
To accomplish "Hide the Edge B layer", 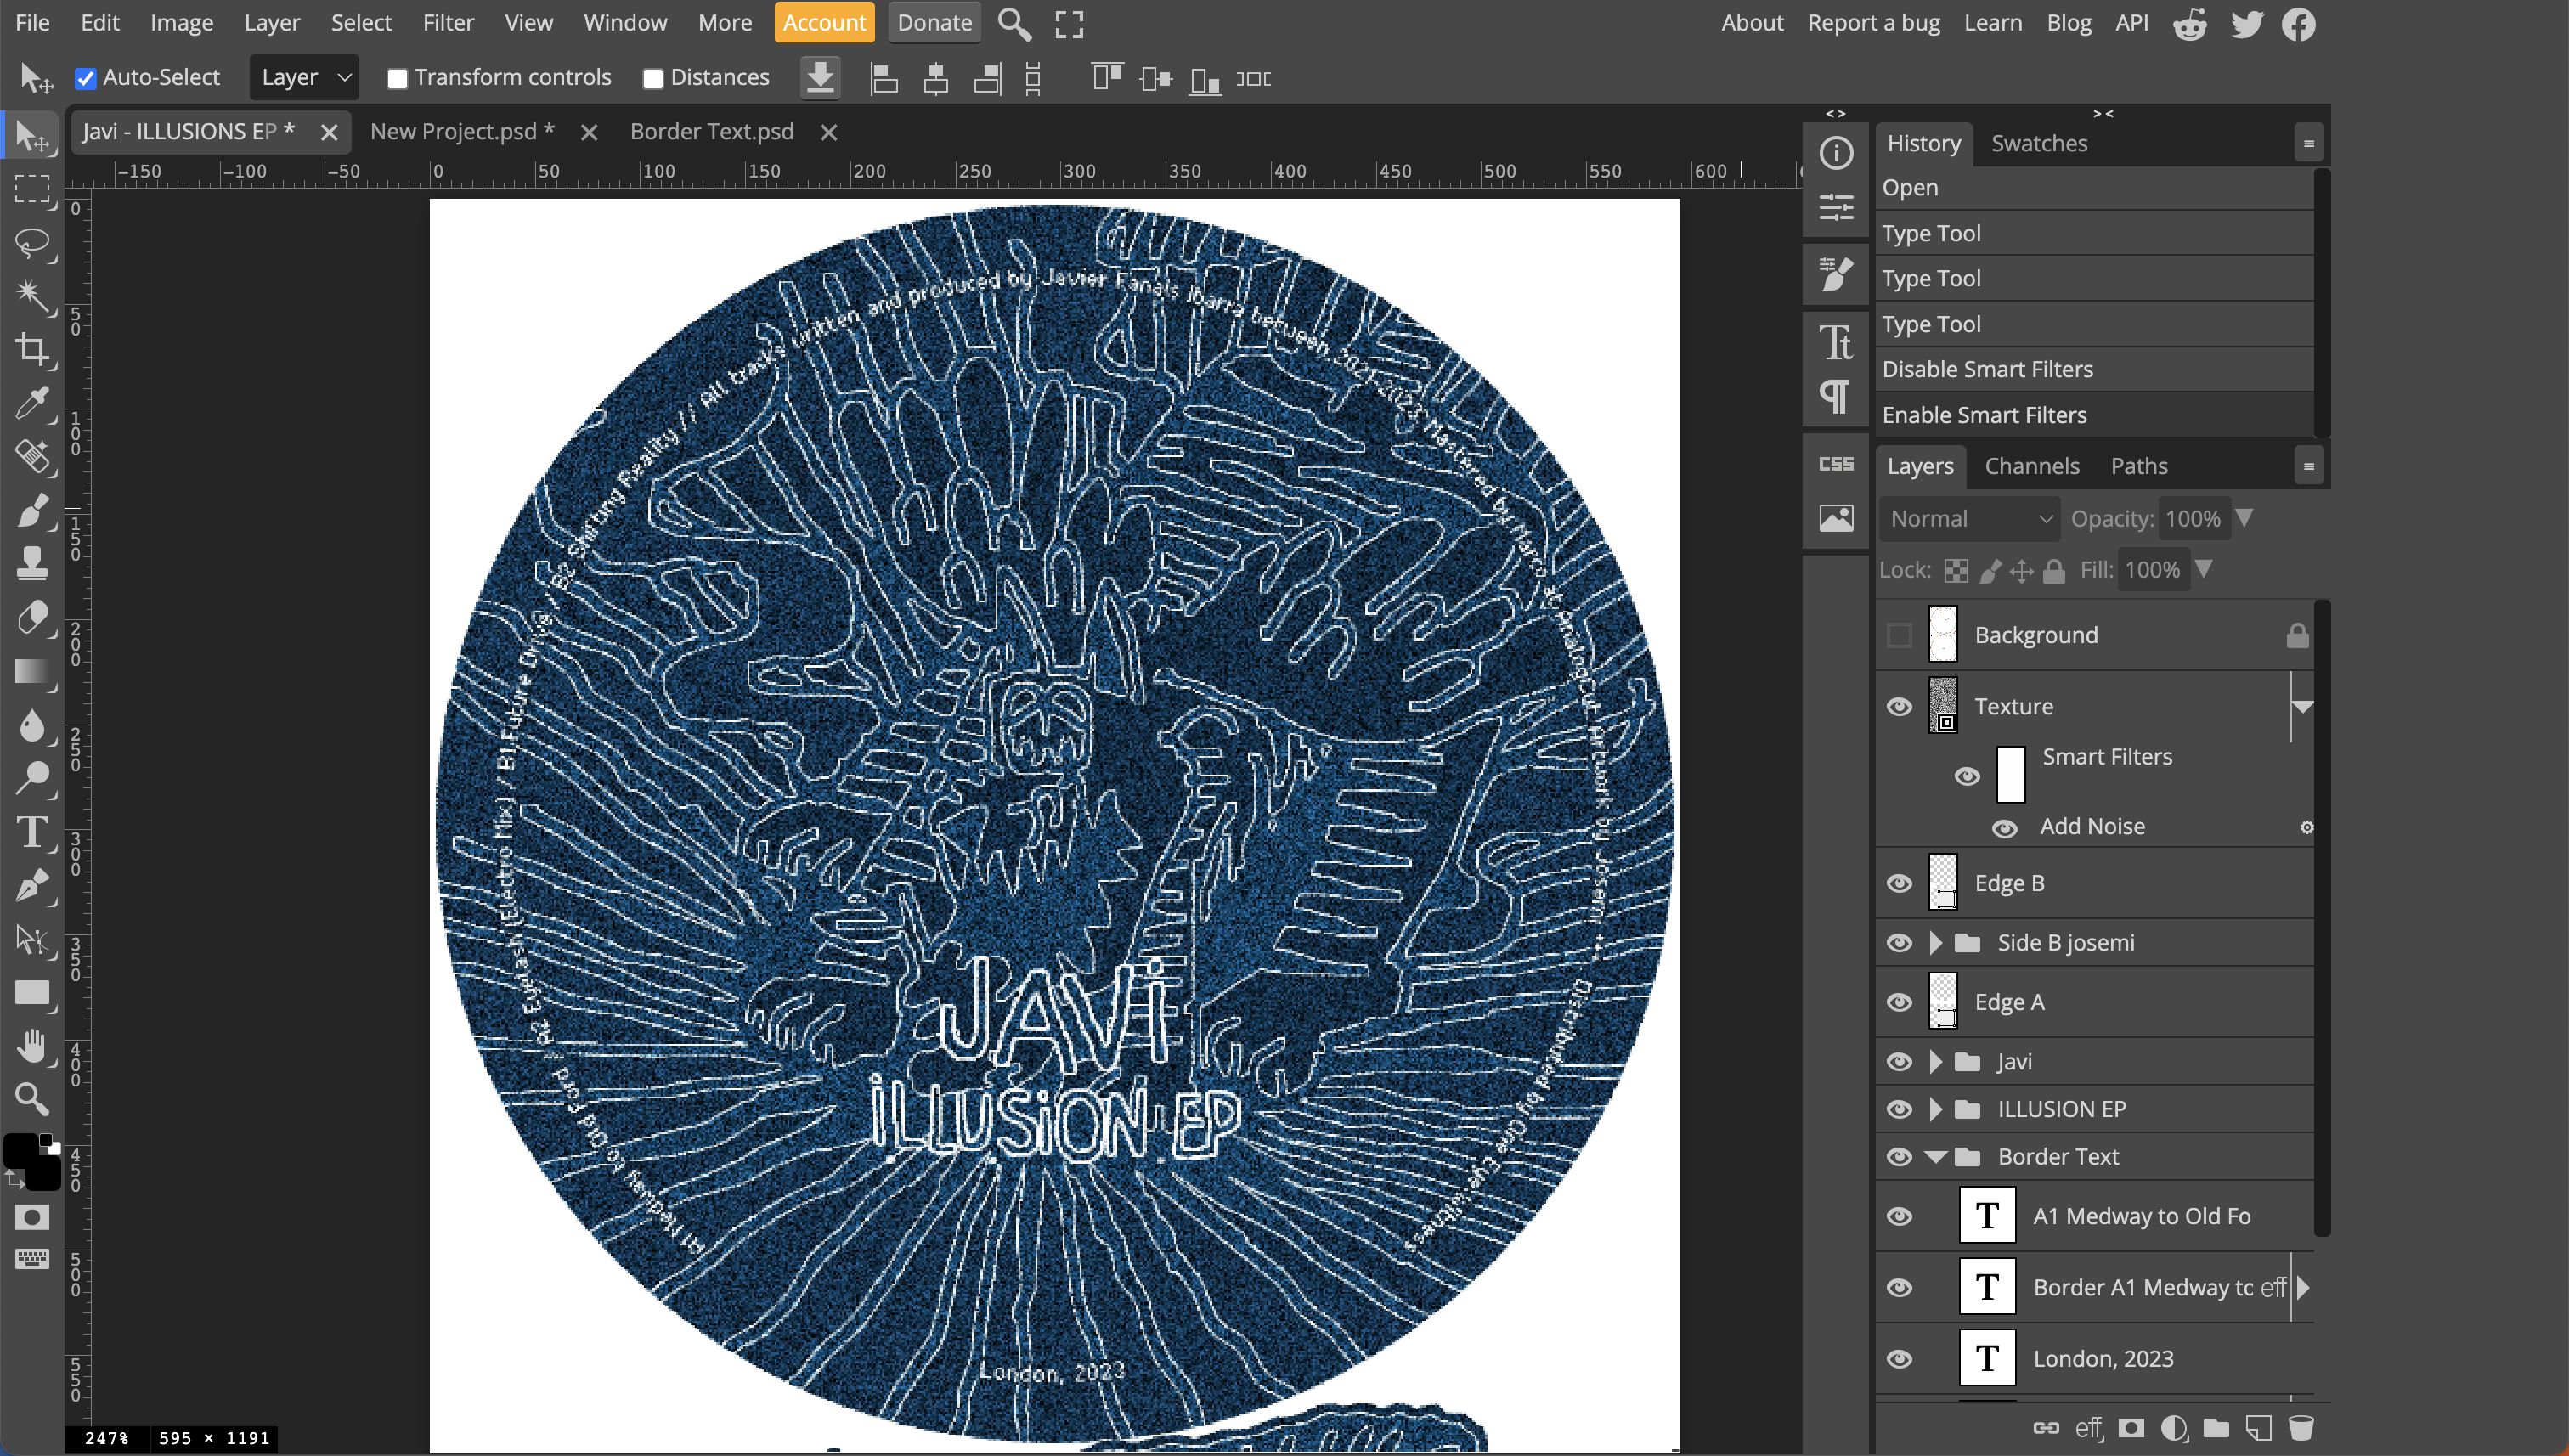I will (1899, 883).
